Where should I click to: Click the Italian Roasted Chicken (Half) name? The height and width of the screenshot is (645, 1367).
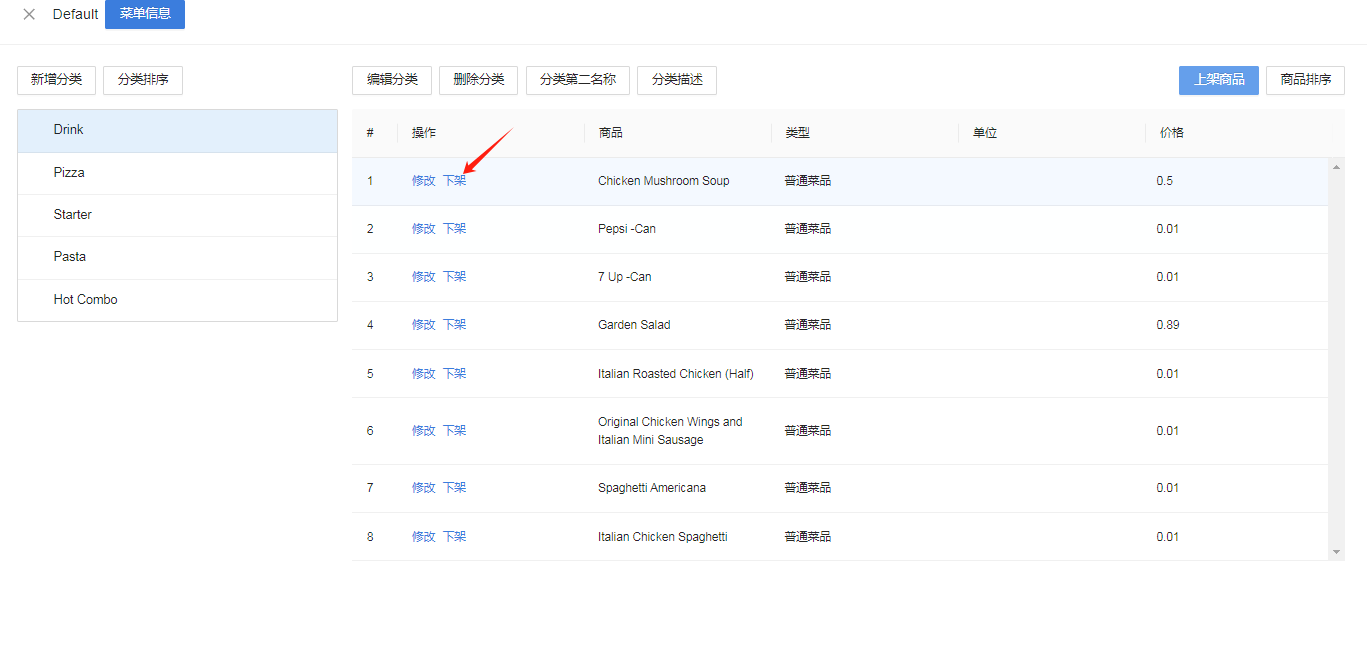pos(676,374)
